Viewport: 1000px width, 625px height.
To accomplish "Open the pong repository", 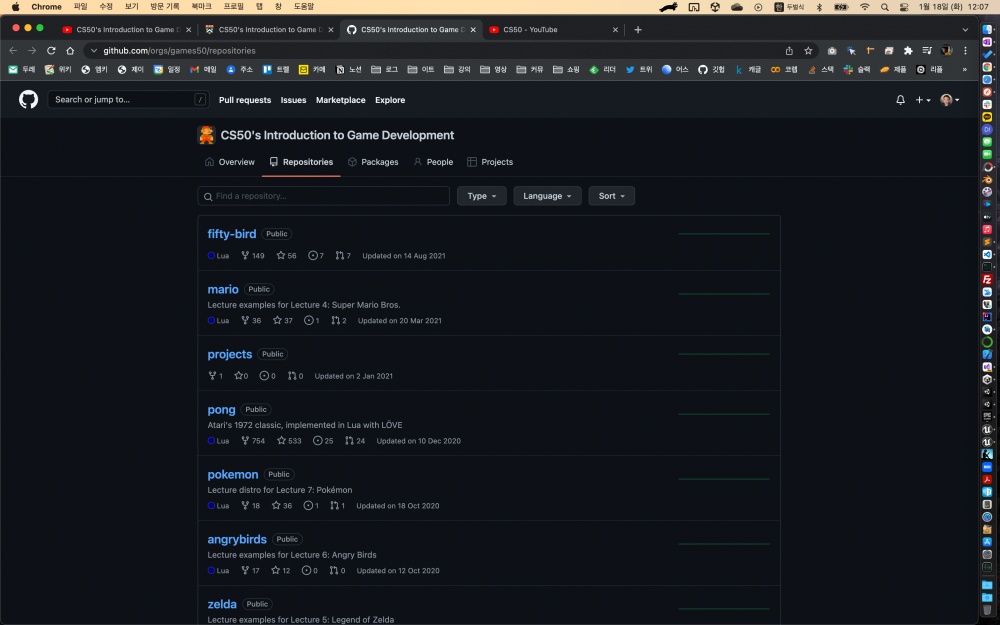I will pyautogui.click(x=221, y=410).
